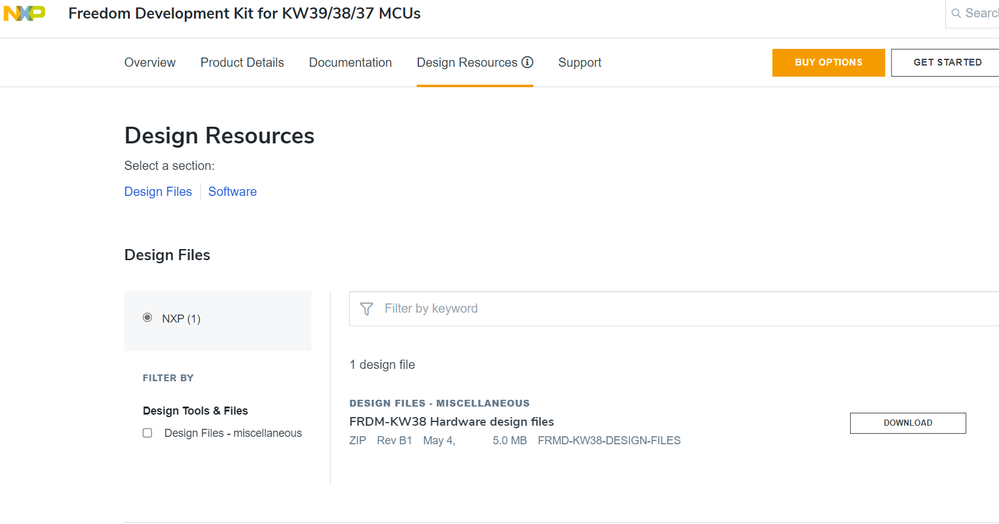Viewport: 999px width, 524px height.
Task: Jump to the Software section link
Action: (x=233, y=192)
